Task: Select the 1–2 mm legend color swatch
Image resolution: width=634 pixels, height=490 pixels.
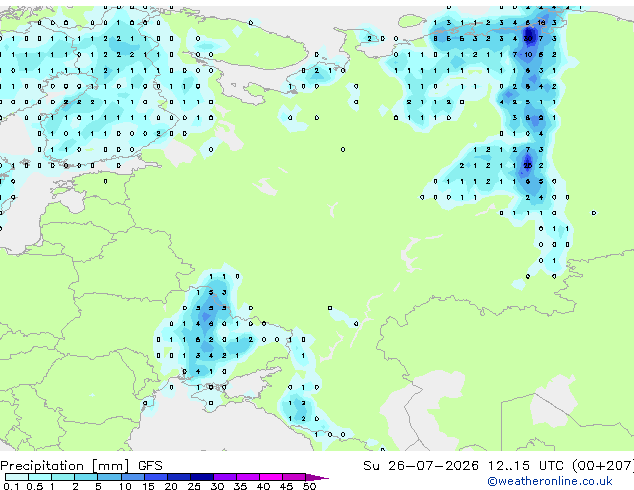Action: 63,477
